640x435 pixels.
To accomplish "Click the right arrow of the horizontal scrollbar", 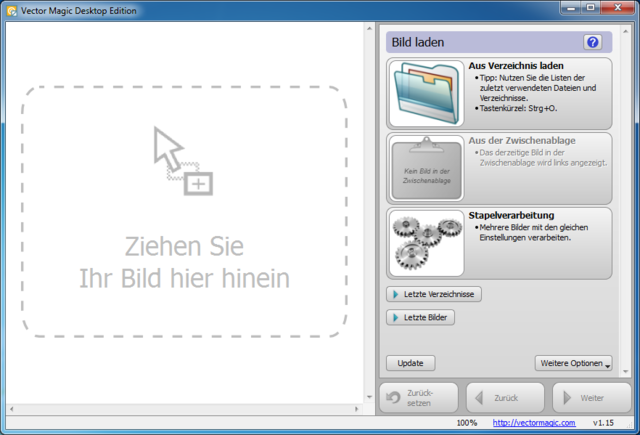I will 356,408.
